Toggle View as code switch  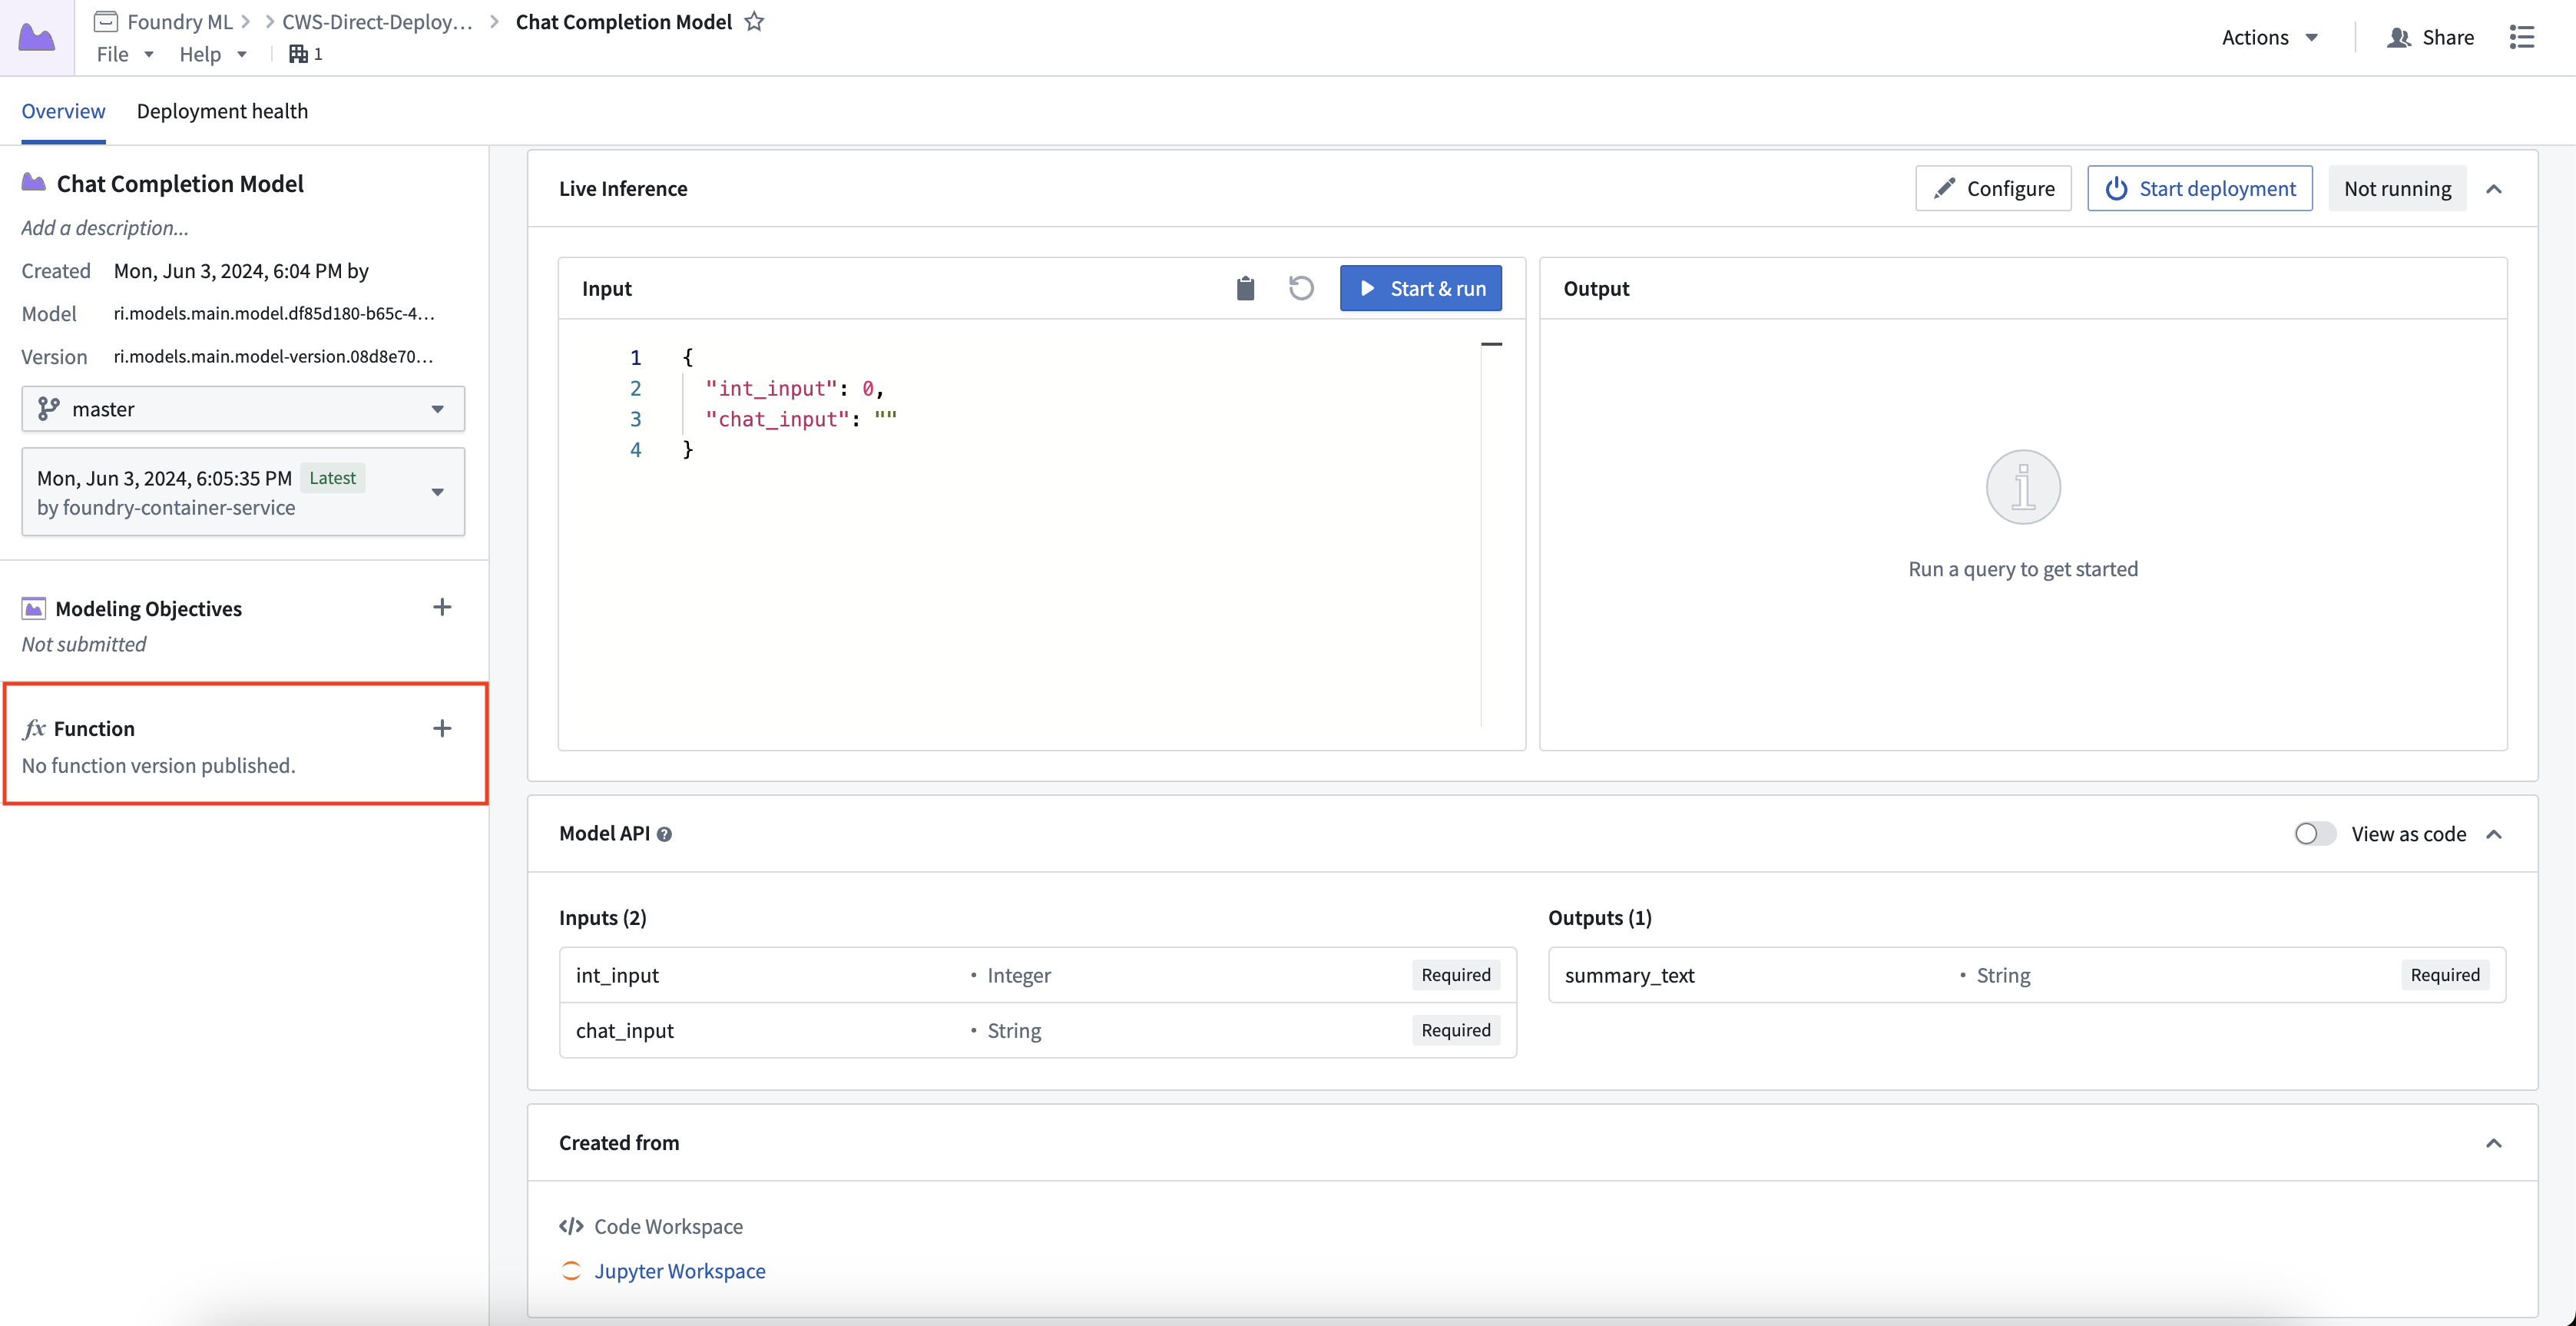pos(2314,833)
